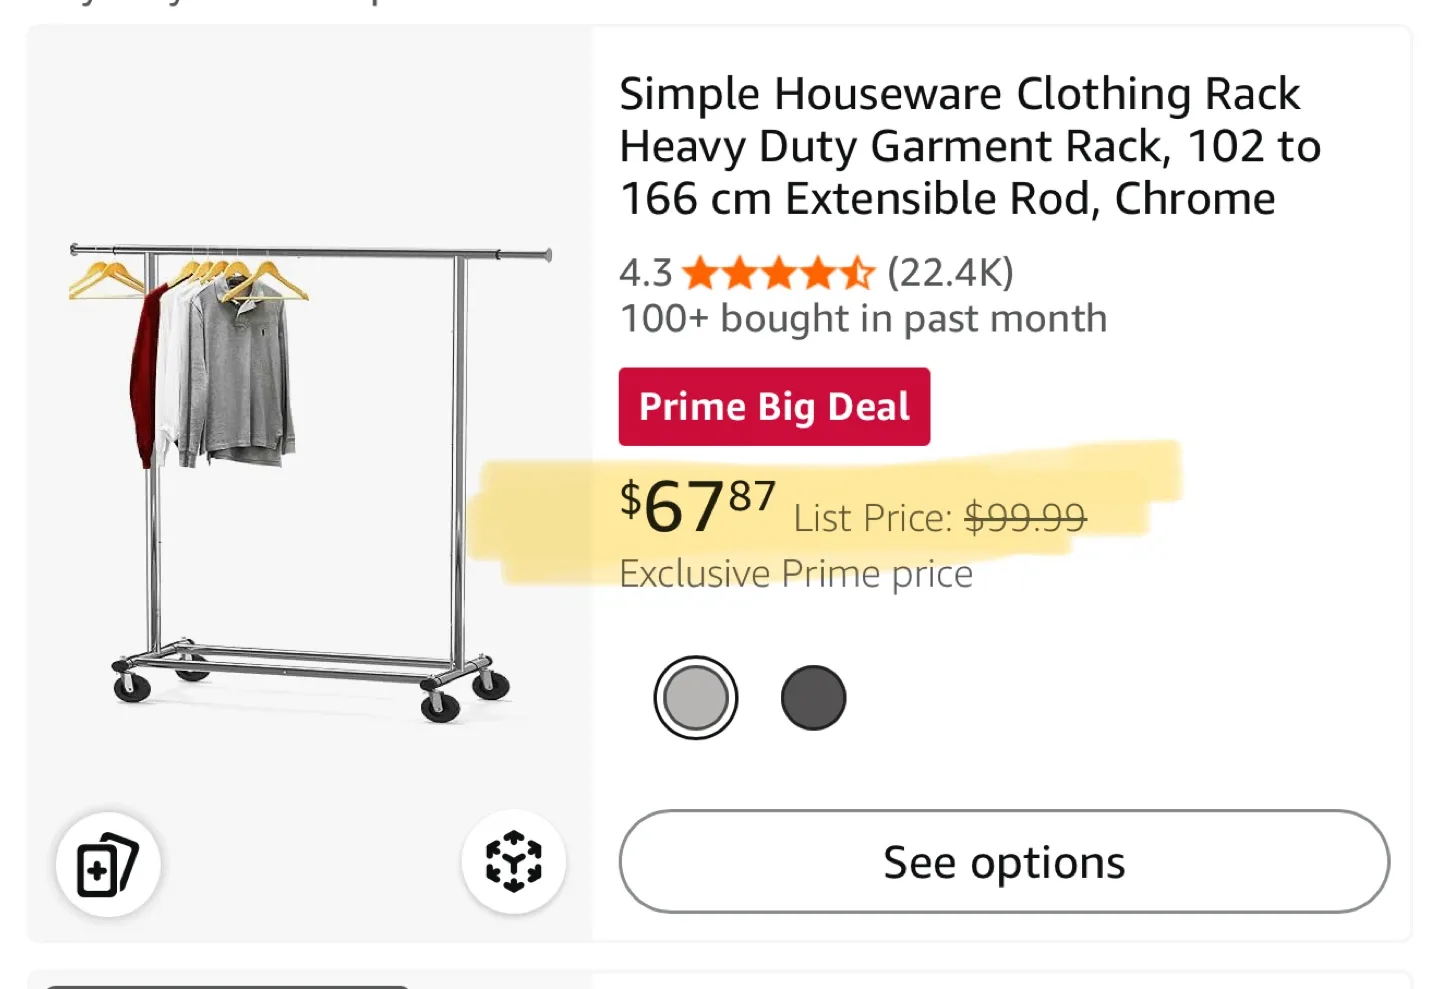The width and height of the screenshot is (1440, 989).
Task: Open the Simple Houseware Clothing Rack title
Action: [968, 145]
